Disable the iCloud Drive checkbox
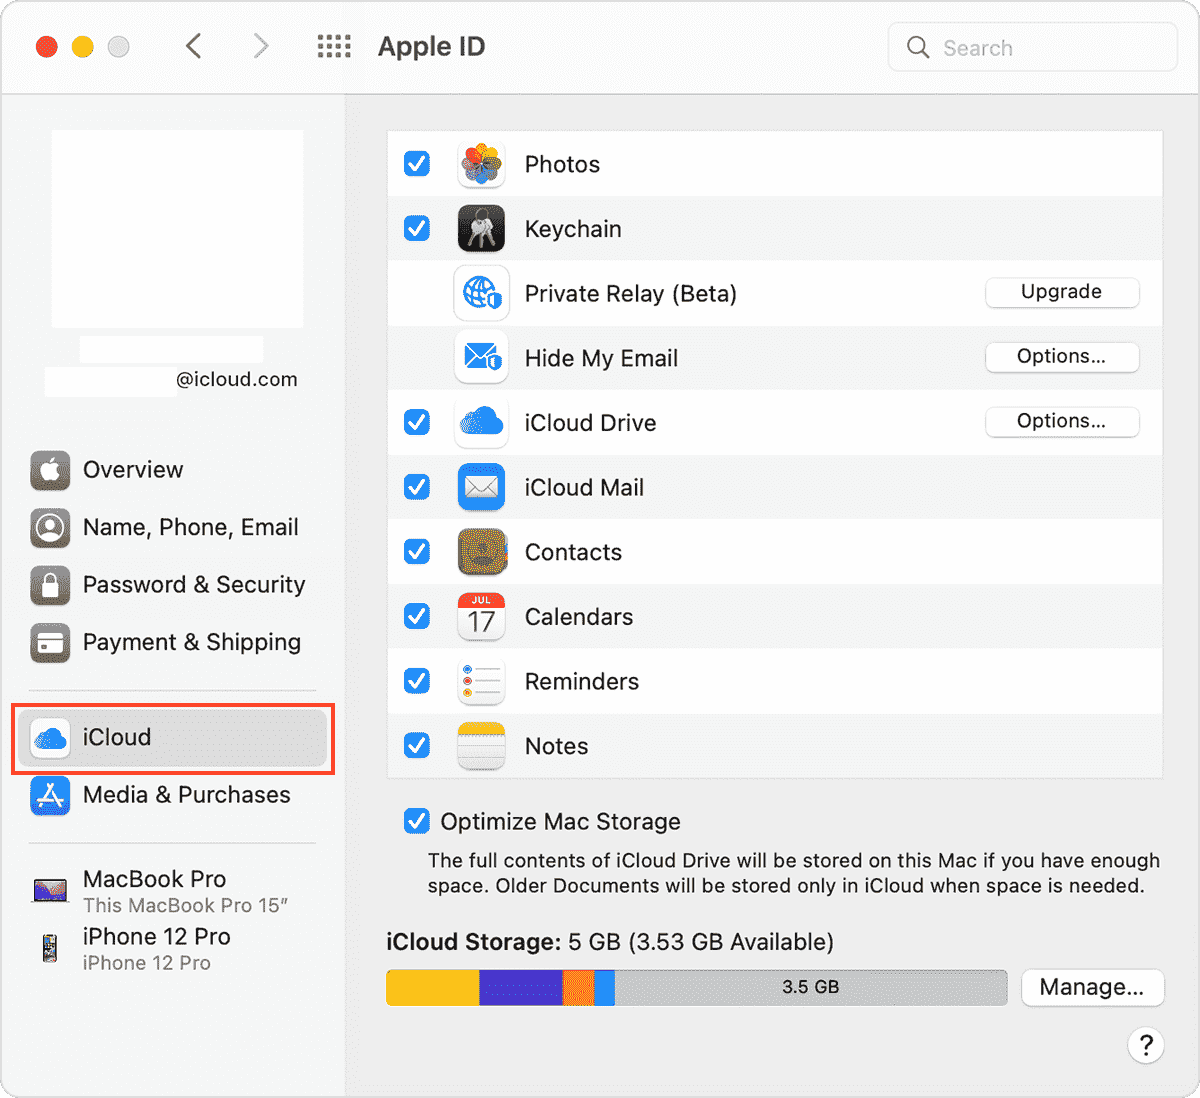The image size is (1200, 1098). coord(417,422)
